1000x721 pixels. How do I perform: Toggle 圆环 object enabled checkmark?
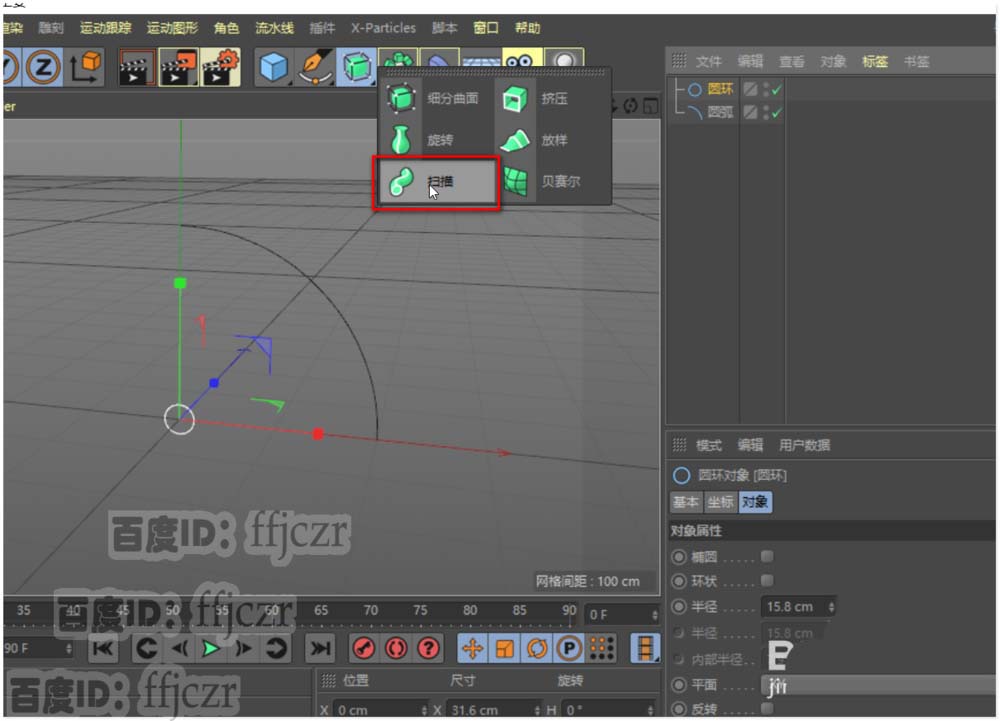coord(776,90)
